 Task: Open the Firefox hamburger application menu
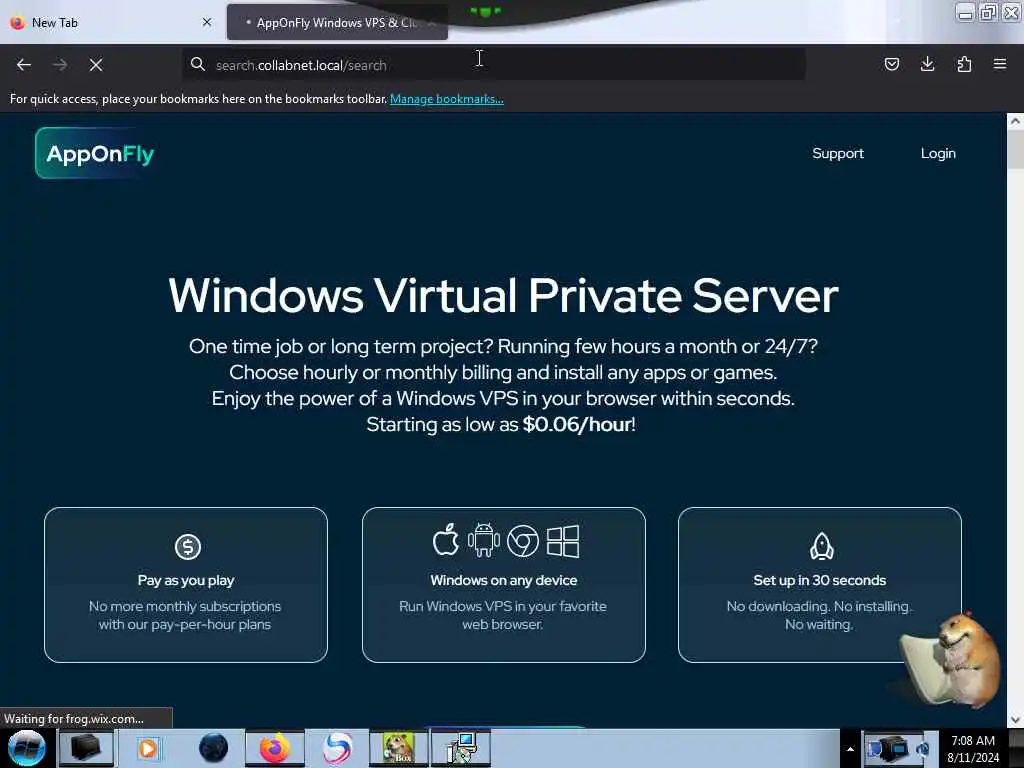(x=1000, y=64)
